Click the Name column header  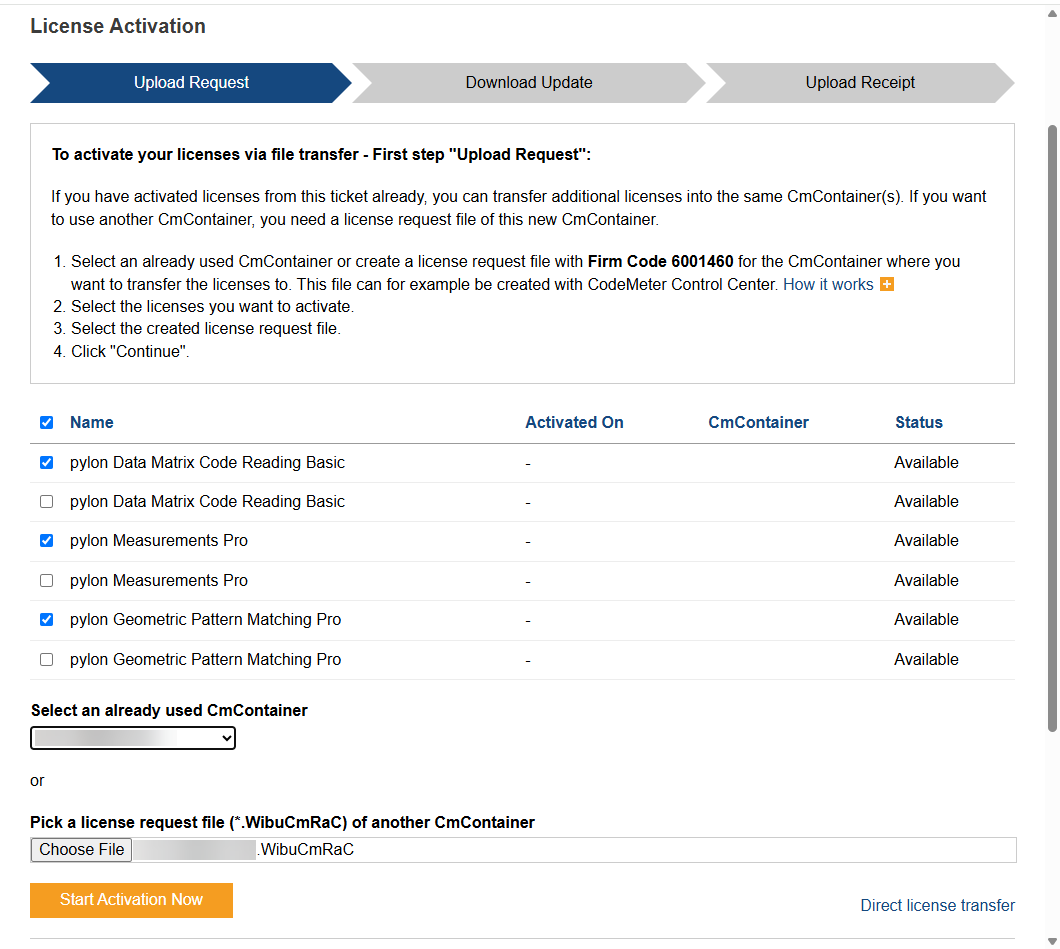click(x=91, y=422)
